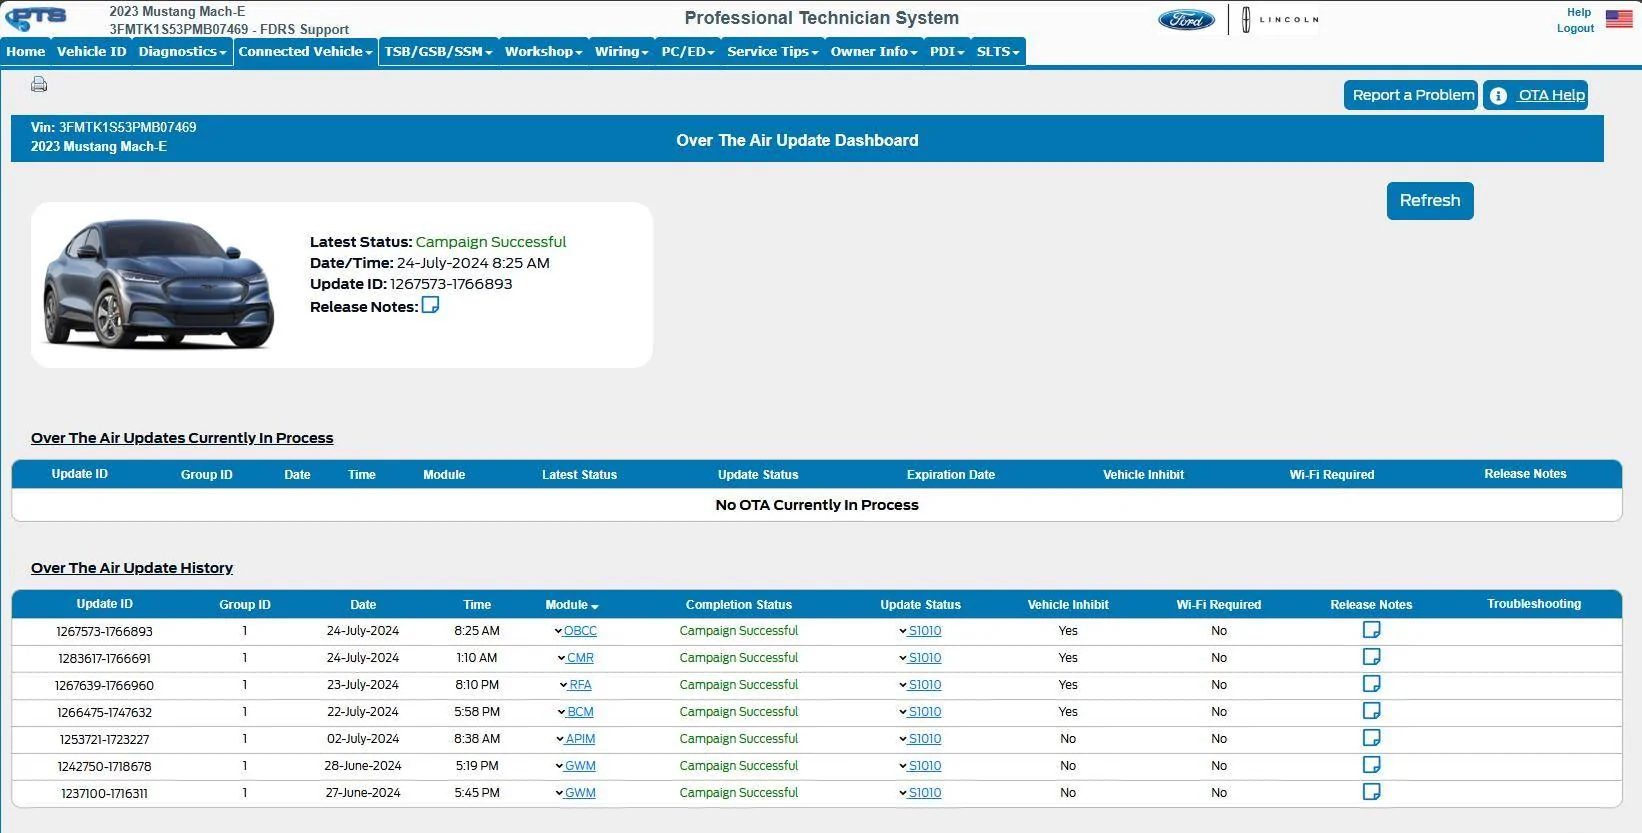Viewport: 1642px width, 833px height.
Task: Expand the Diagnostics menu
Action: 182,51
